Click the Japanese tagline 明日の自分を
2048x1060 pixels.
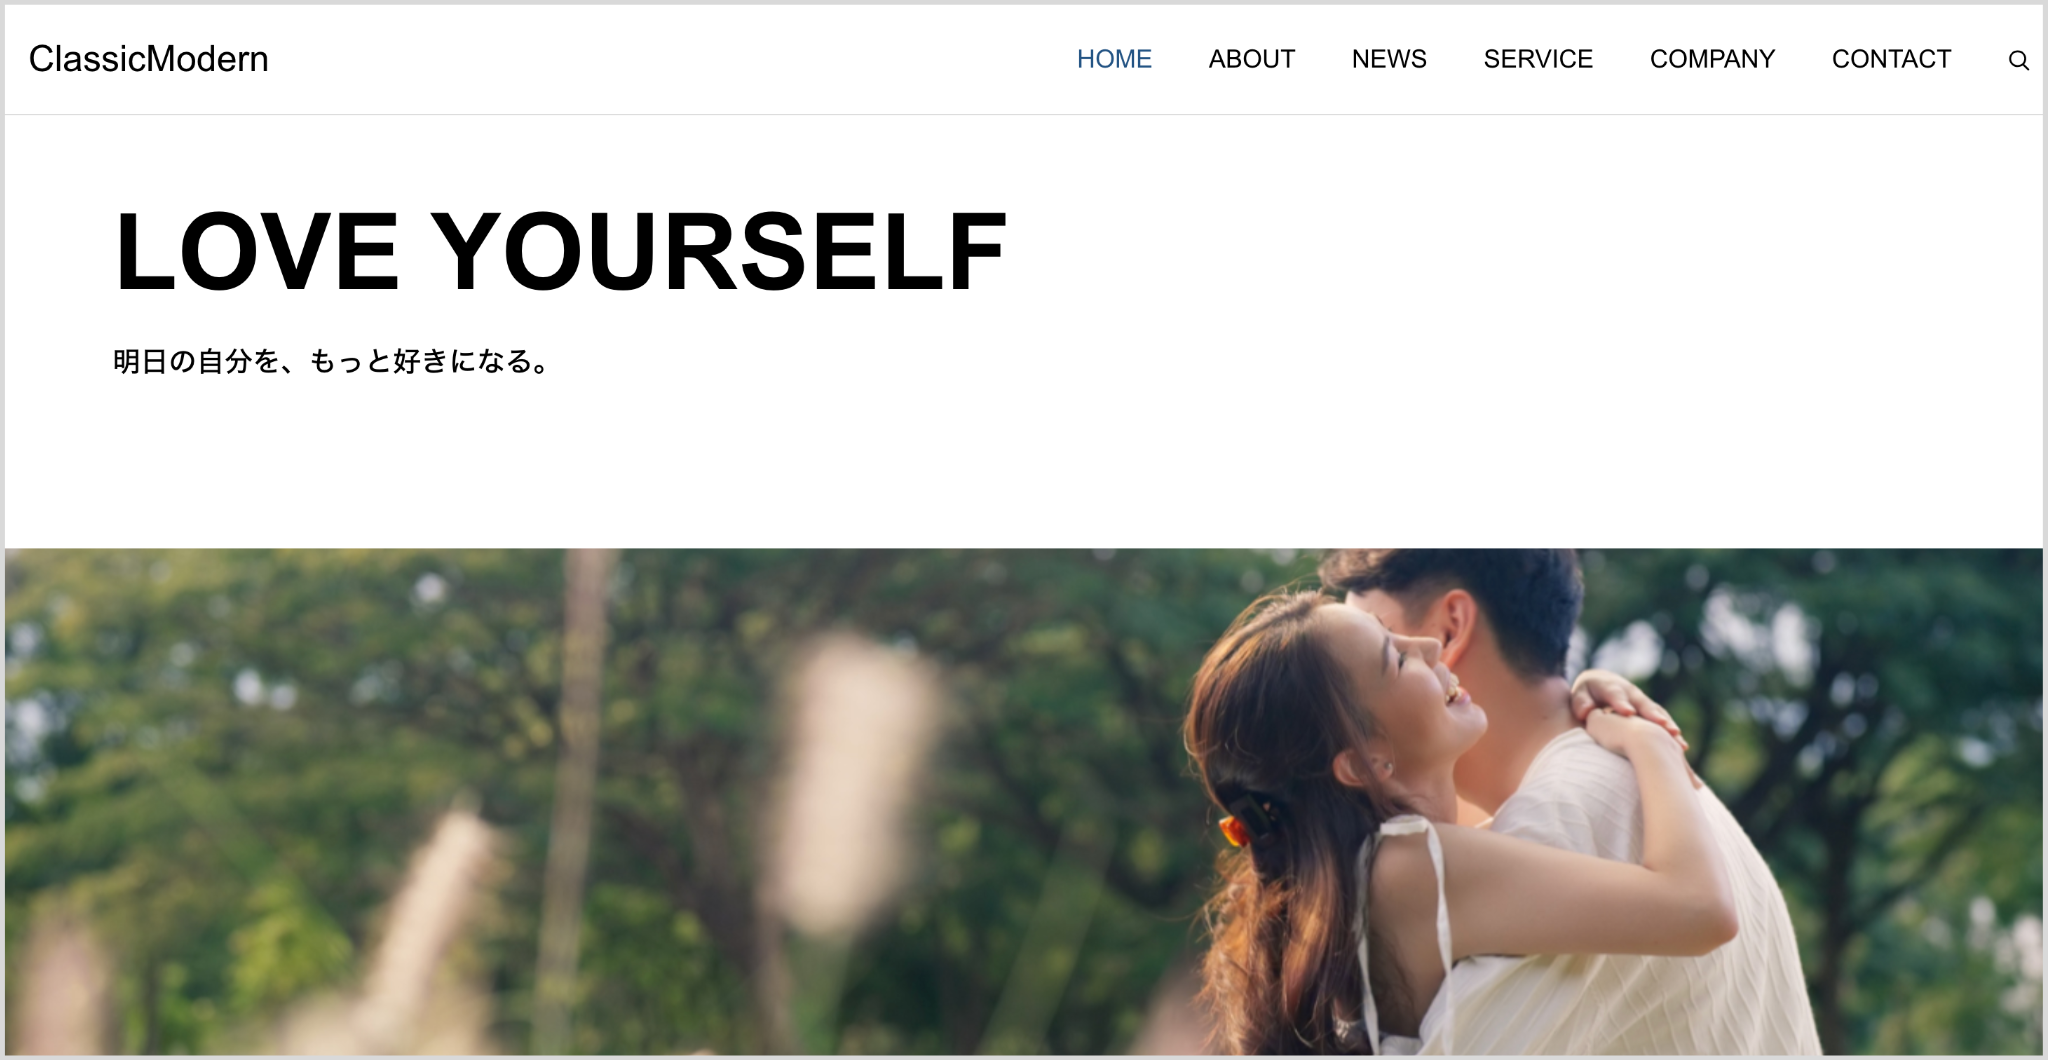(x=197, y=361)
